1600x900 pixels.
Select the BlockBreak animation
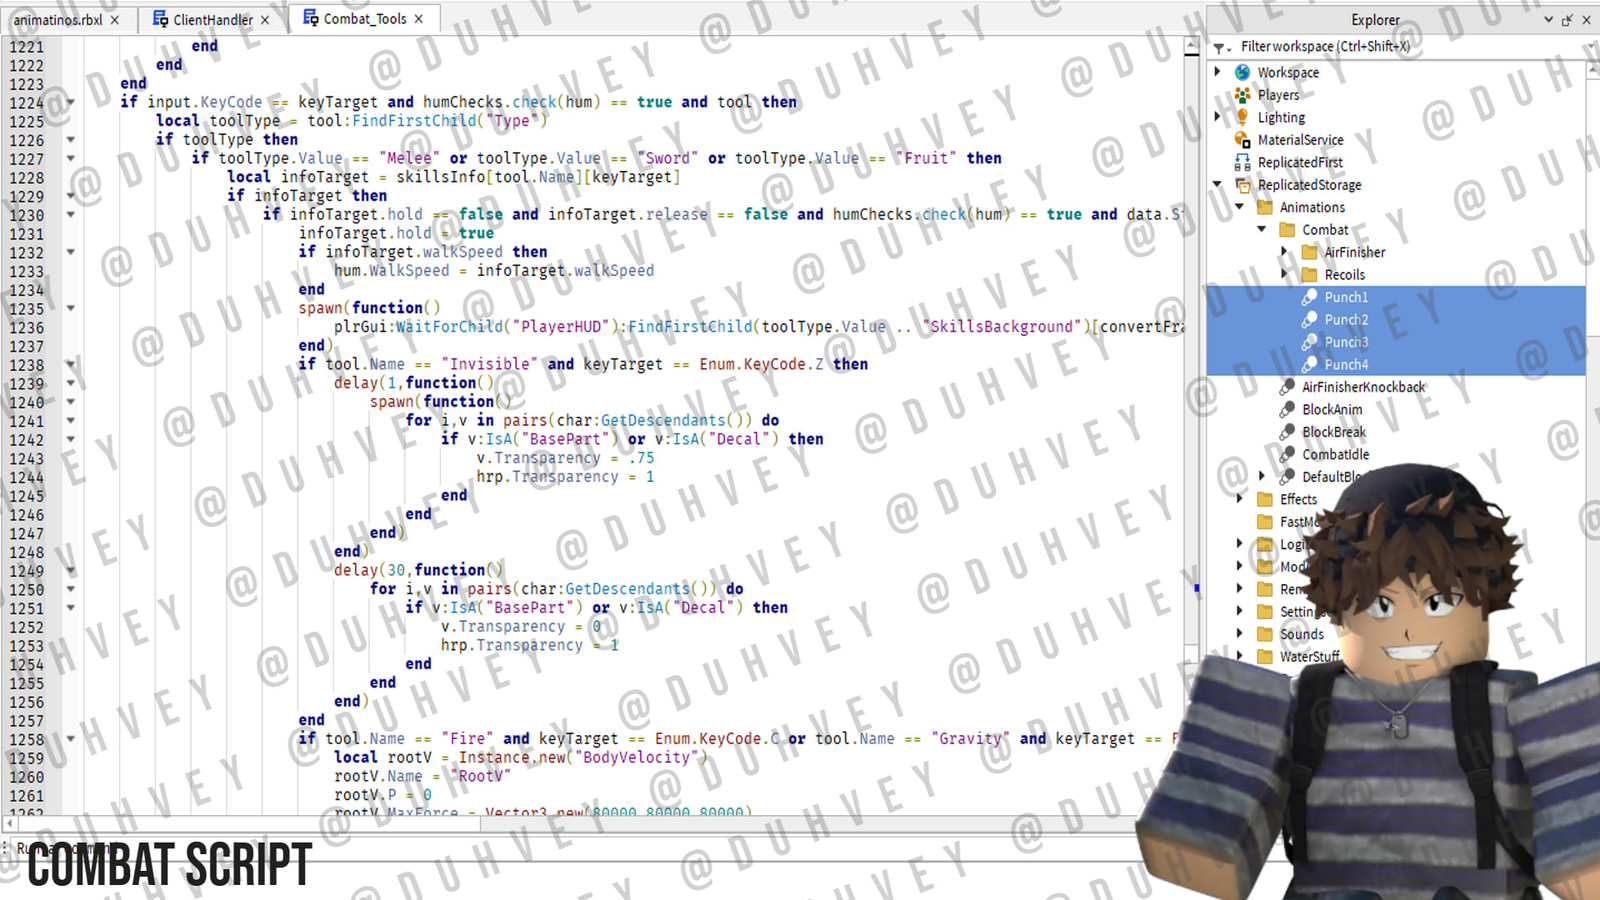(1334, 432)
